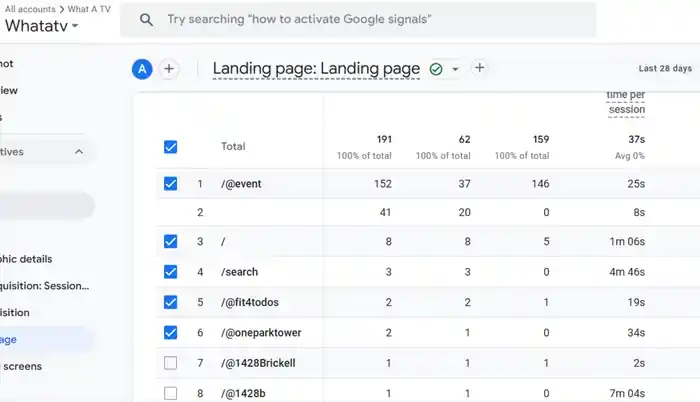Collapse the sidebar section chevron
The width and height of the screenshot is (700, 402).
pos(79,152)
